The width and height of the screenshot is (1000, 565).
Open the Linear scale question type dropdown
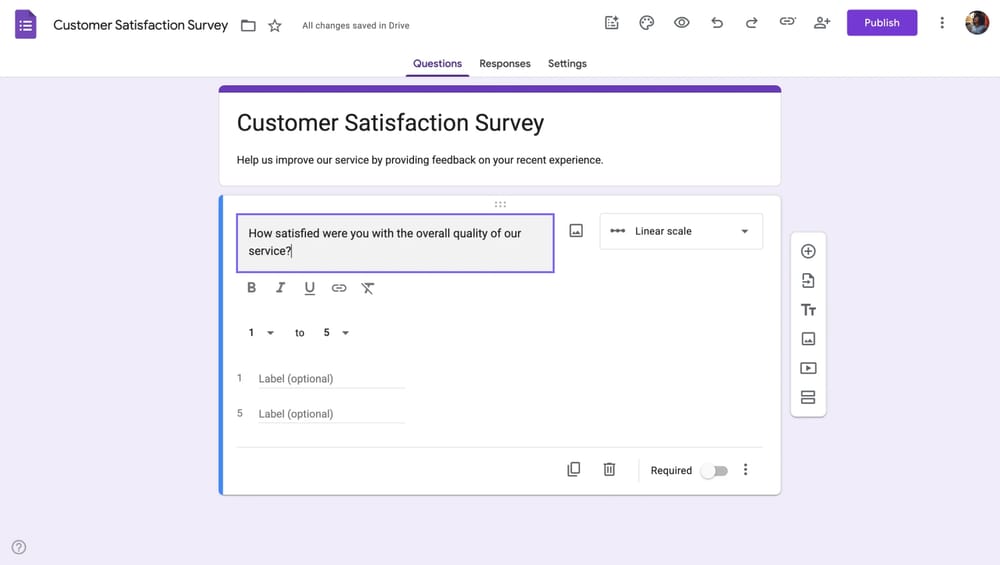(681, 231)
